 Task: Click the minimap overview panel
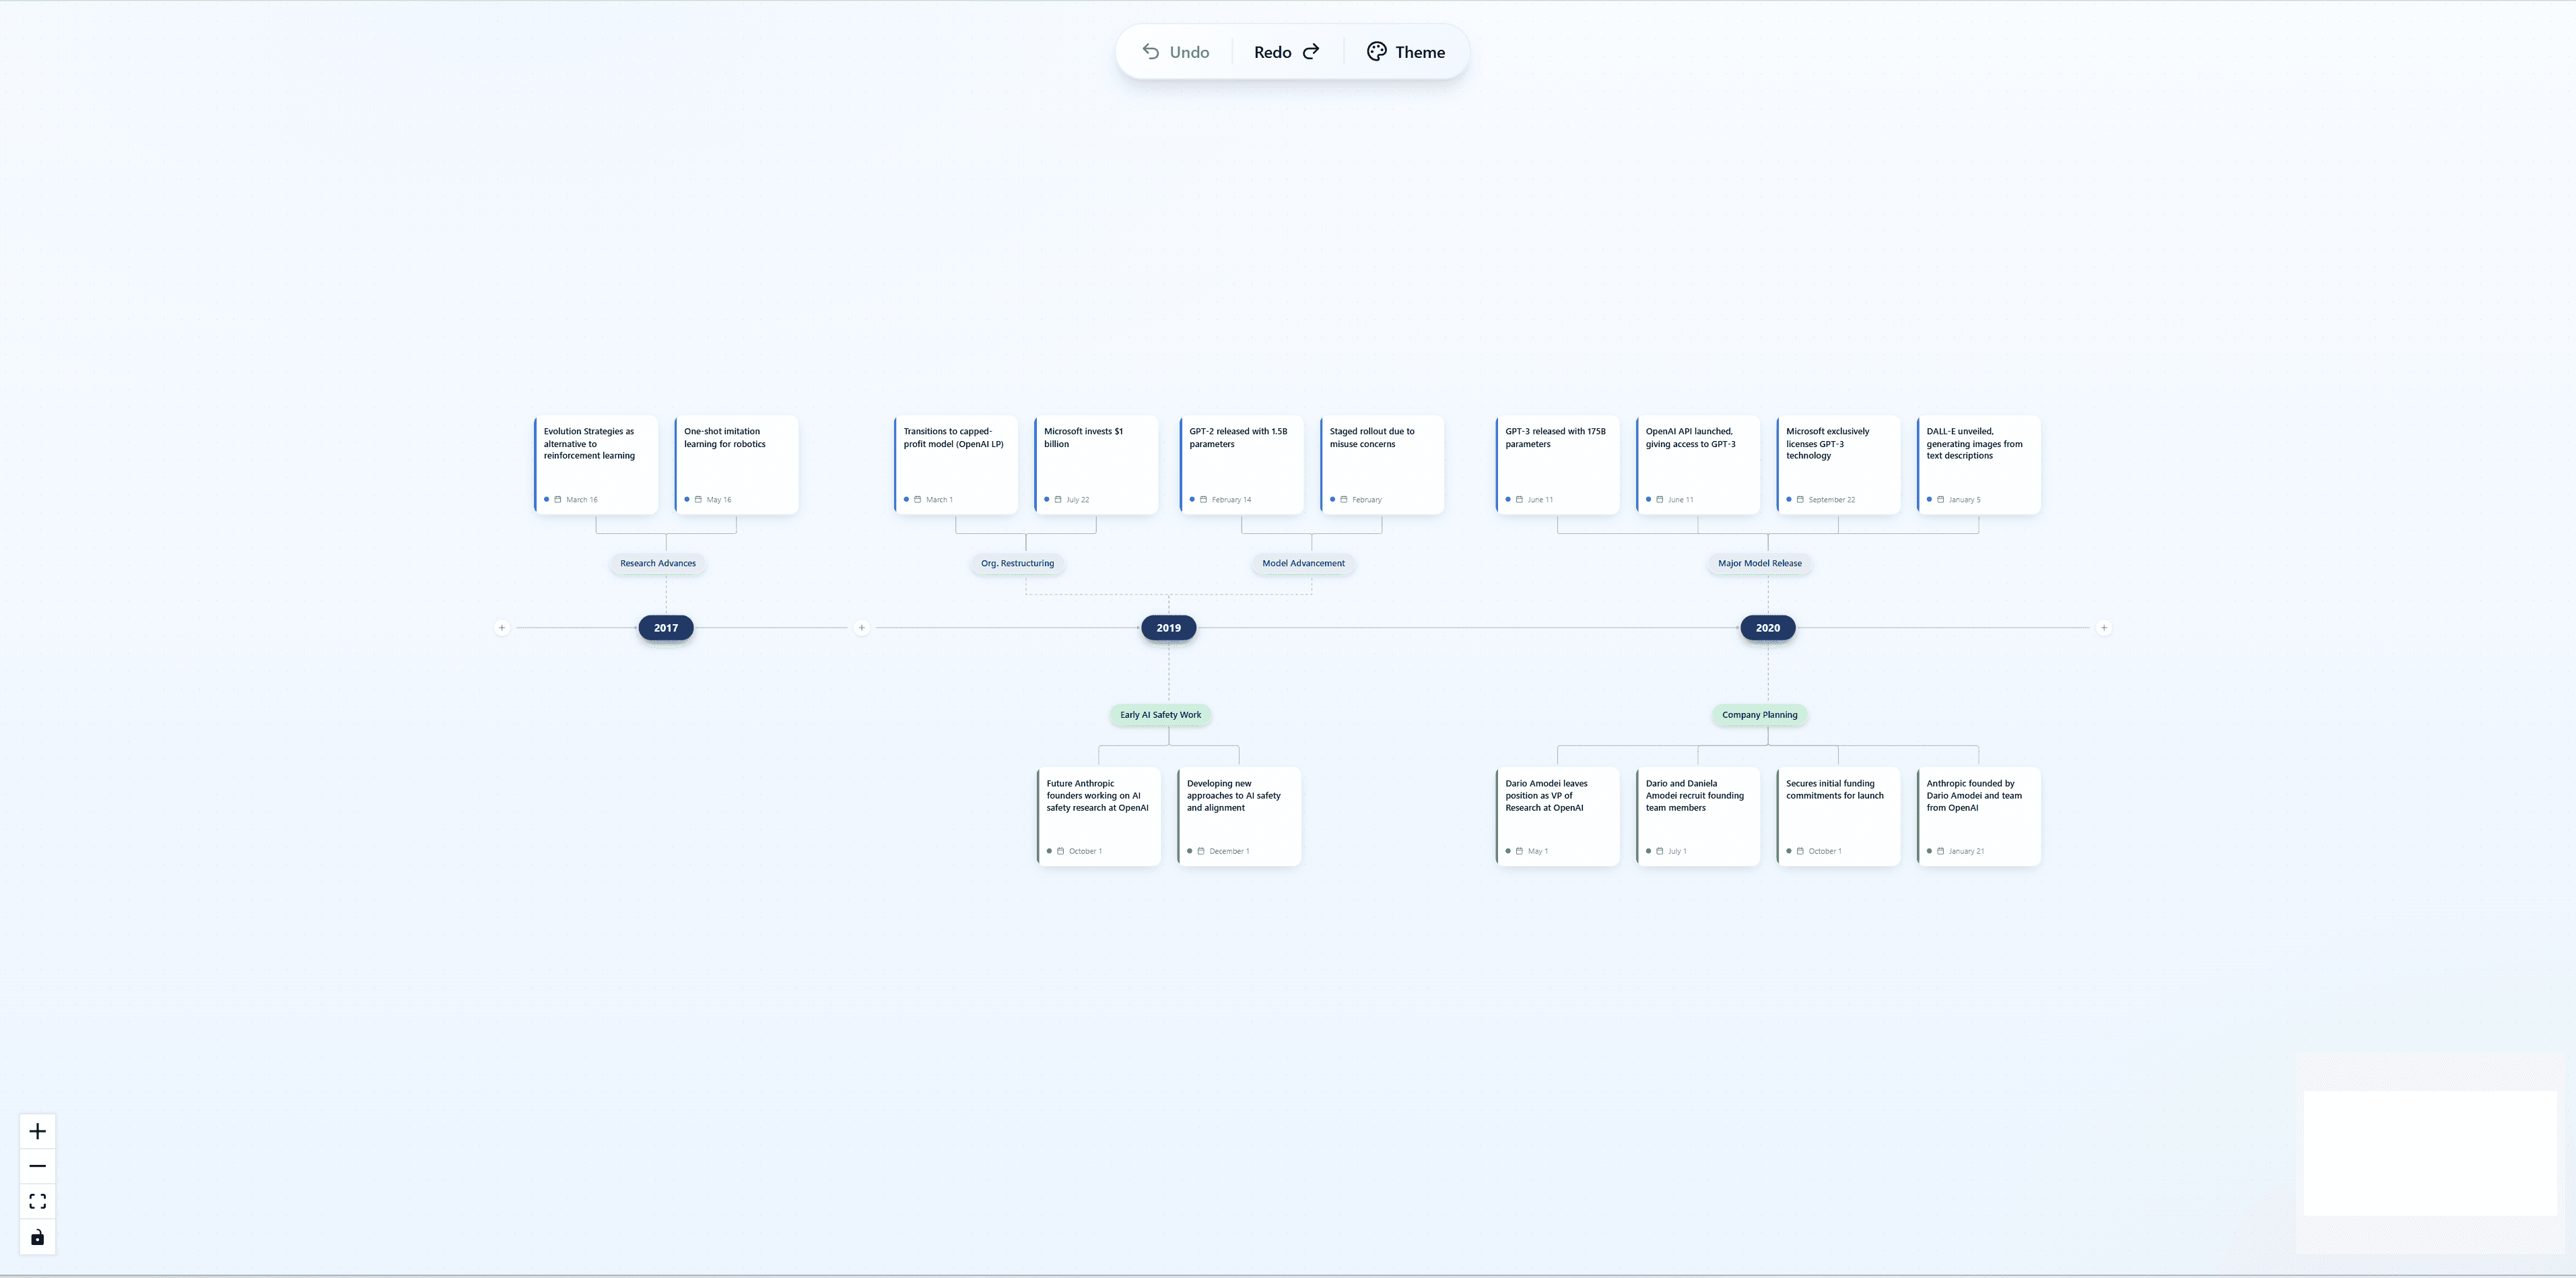(2430, 1153)
